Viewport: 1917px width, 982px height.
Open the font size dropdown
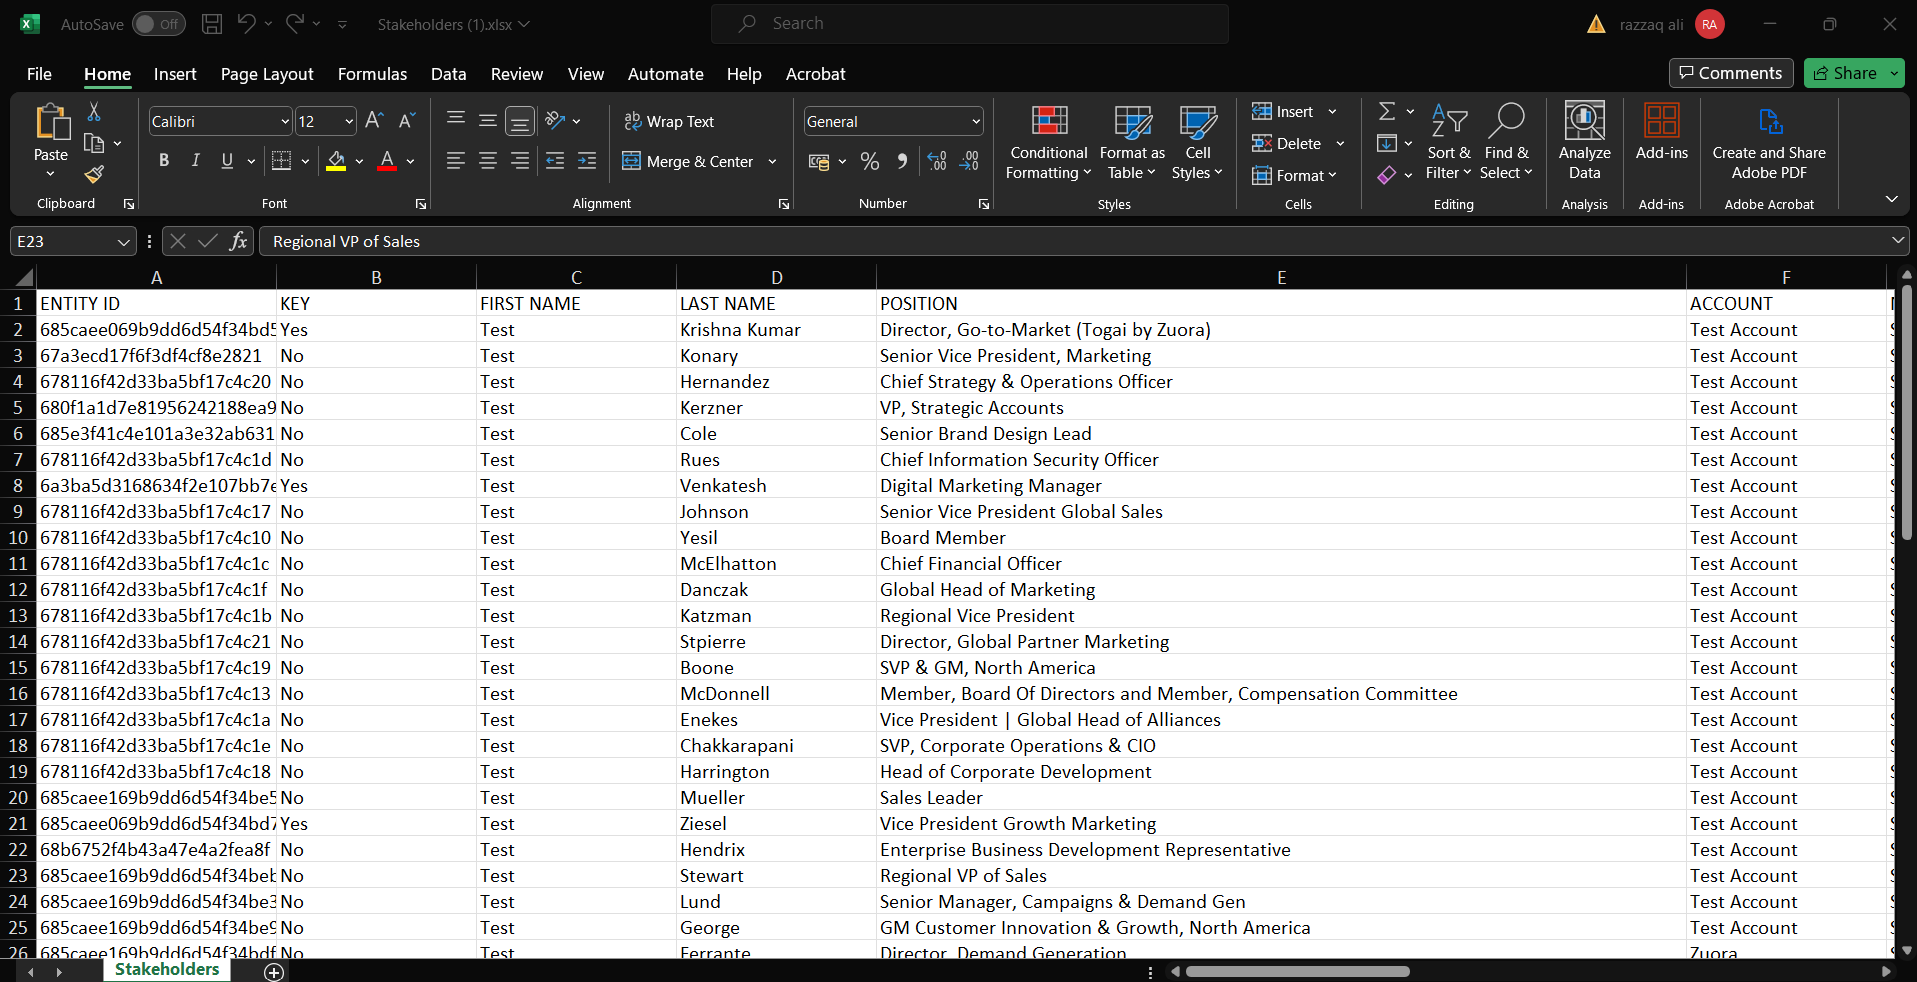(x=349, y=121)
